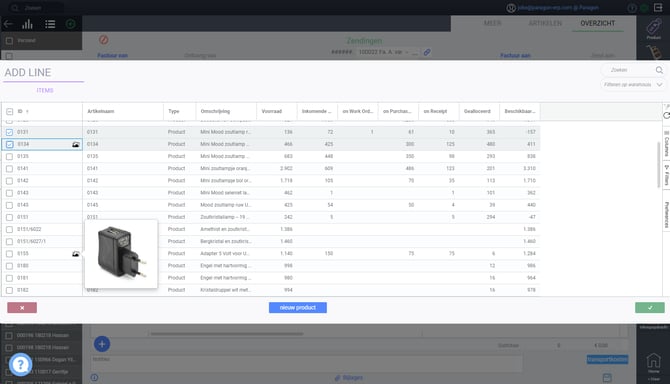Open the Product tag sidebar icon
This screenshot has height=384, width=670.
(653, 29)
